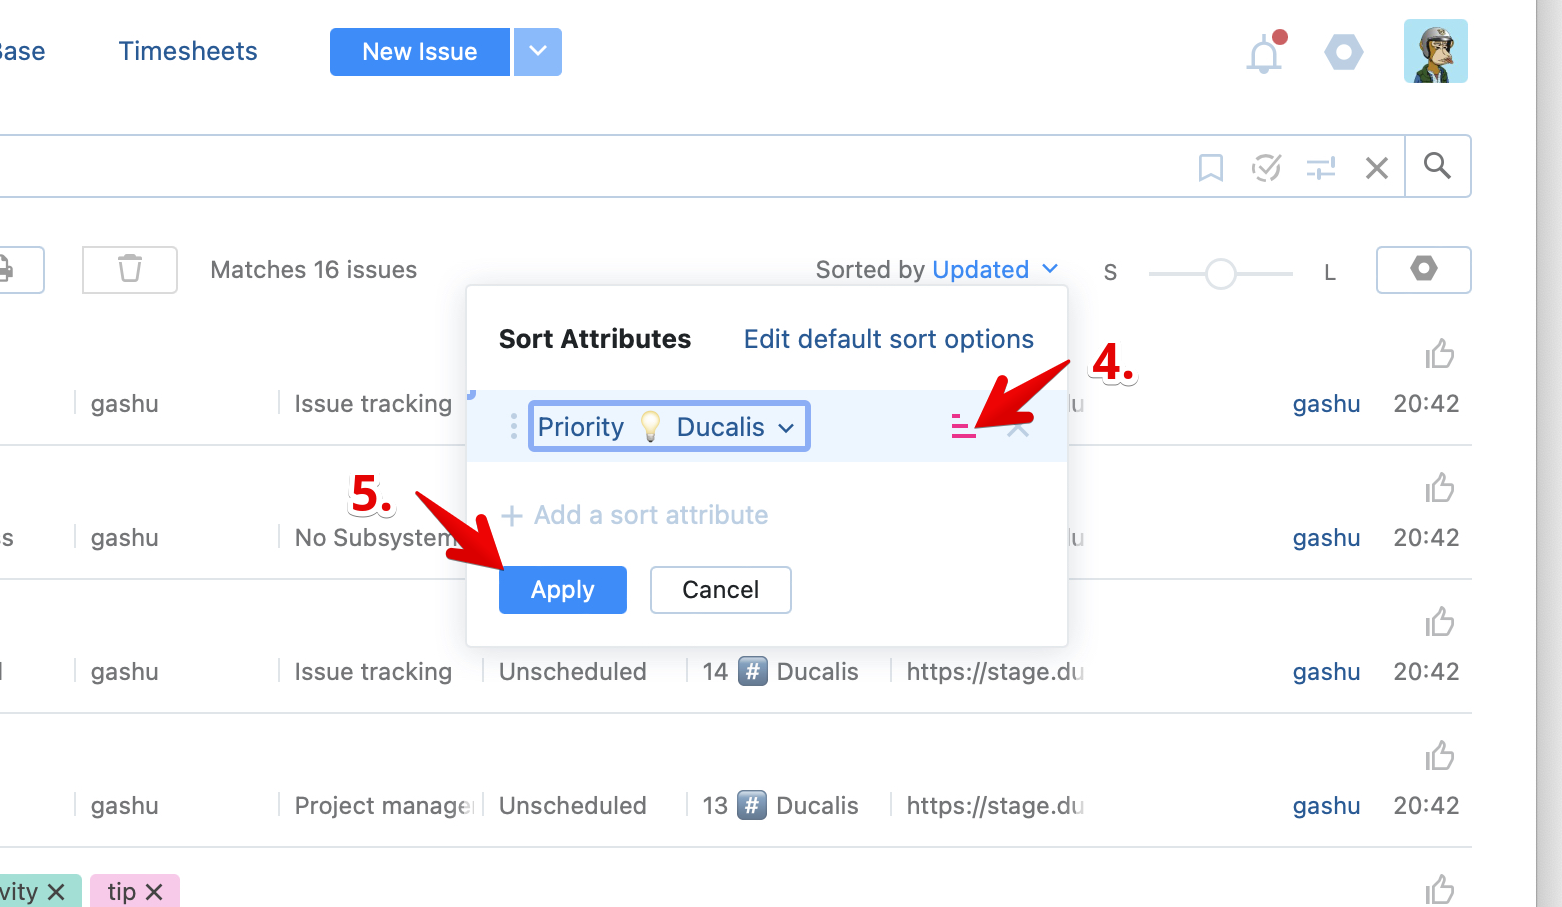Click the delete trash icon
1562x907 pixels.
pos(130,269)
